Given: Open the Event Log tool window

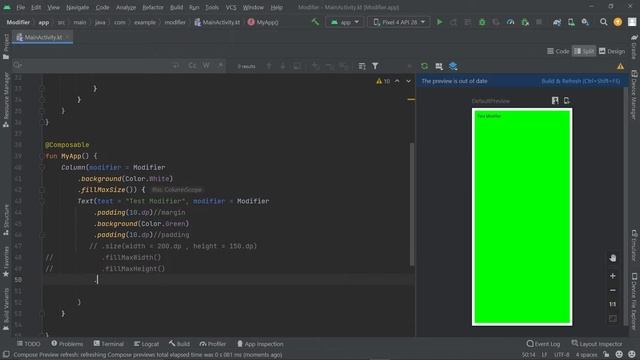Looking at the screenshot, I should click(543, 344).
